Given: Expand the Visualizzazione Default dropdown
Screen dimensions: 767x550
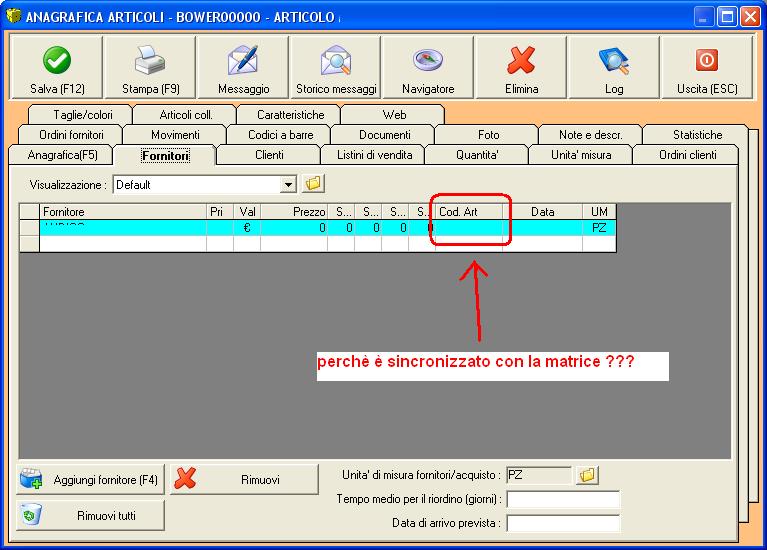Looking at the screenshot, I should coord(289,185).
